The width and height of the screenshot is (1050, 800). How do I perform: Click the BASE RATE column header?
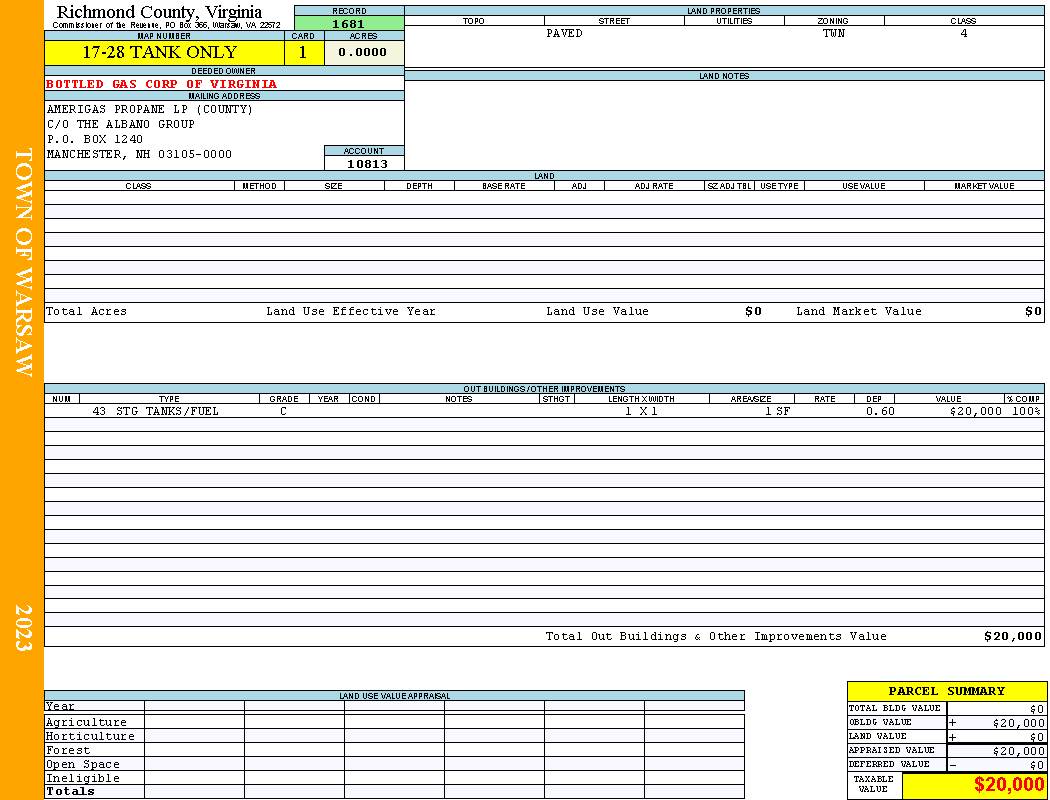[x=504, y=186]
